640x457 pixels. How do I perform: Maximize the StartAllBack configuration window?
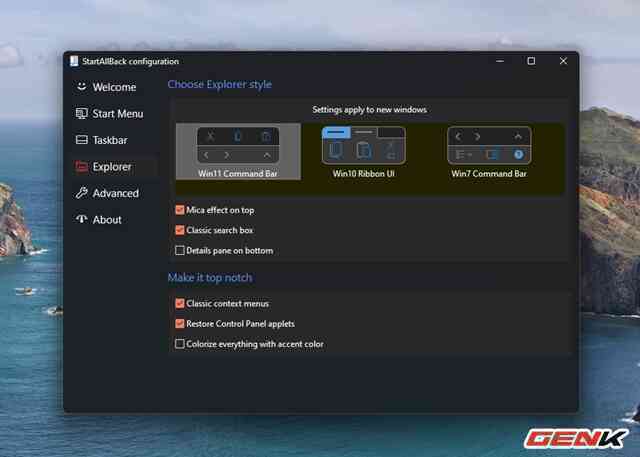(x=531, y=61)
